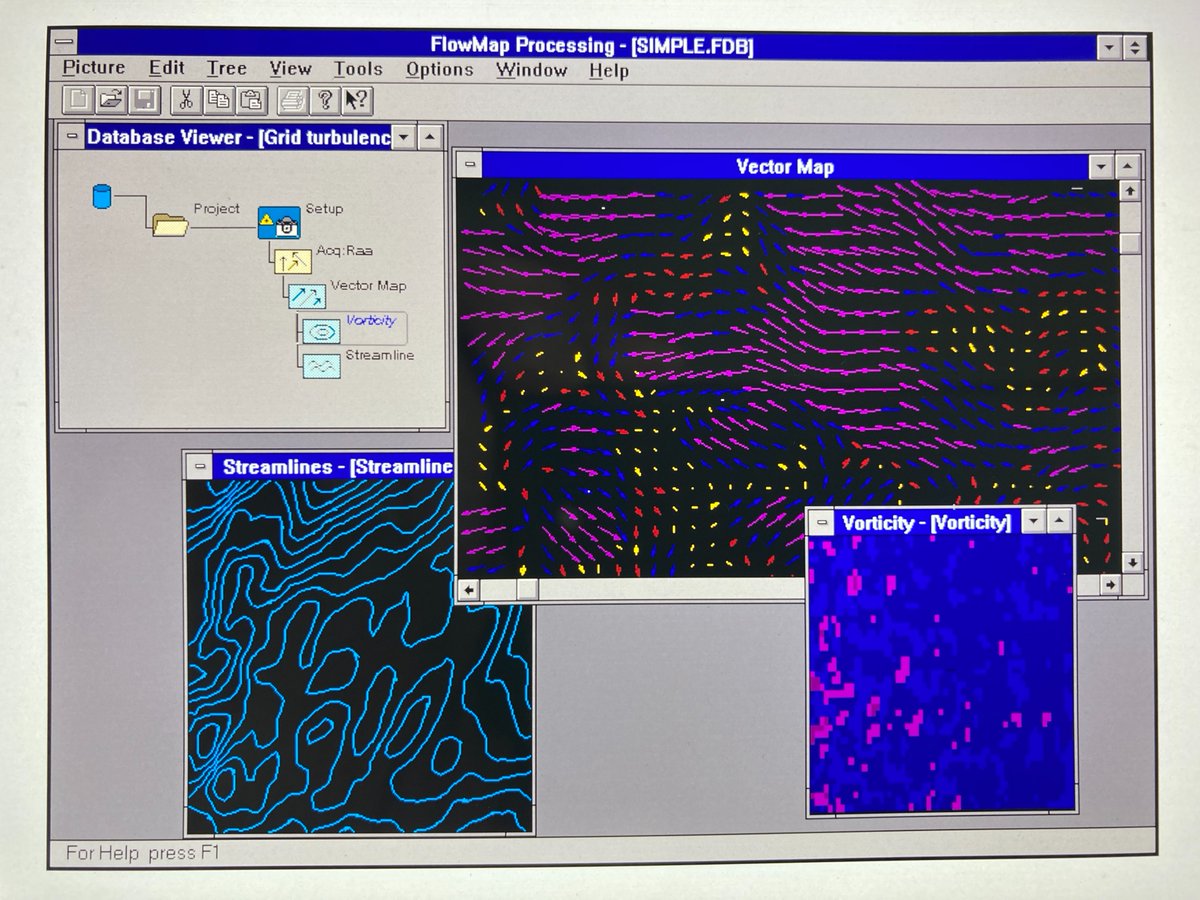Screen dimensions: 1200x900
Task: Minimize the Vector Map window
Action: coord(1101,167)
